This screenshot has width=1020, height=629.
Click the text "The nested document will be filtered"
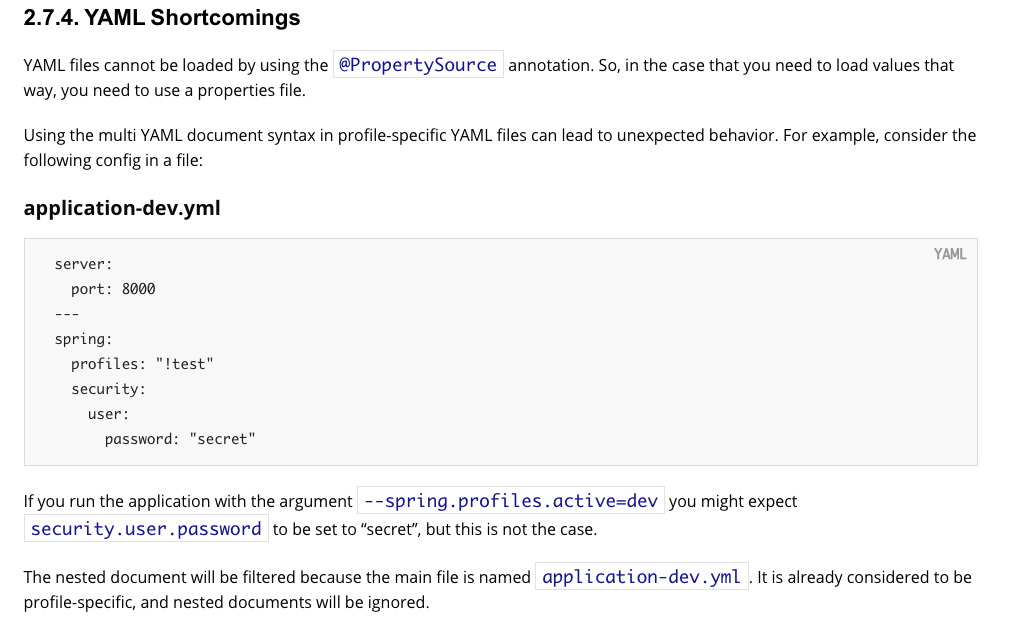(x=277, y=577)
